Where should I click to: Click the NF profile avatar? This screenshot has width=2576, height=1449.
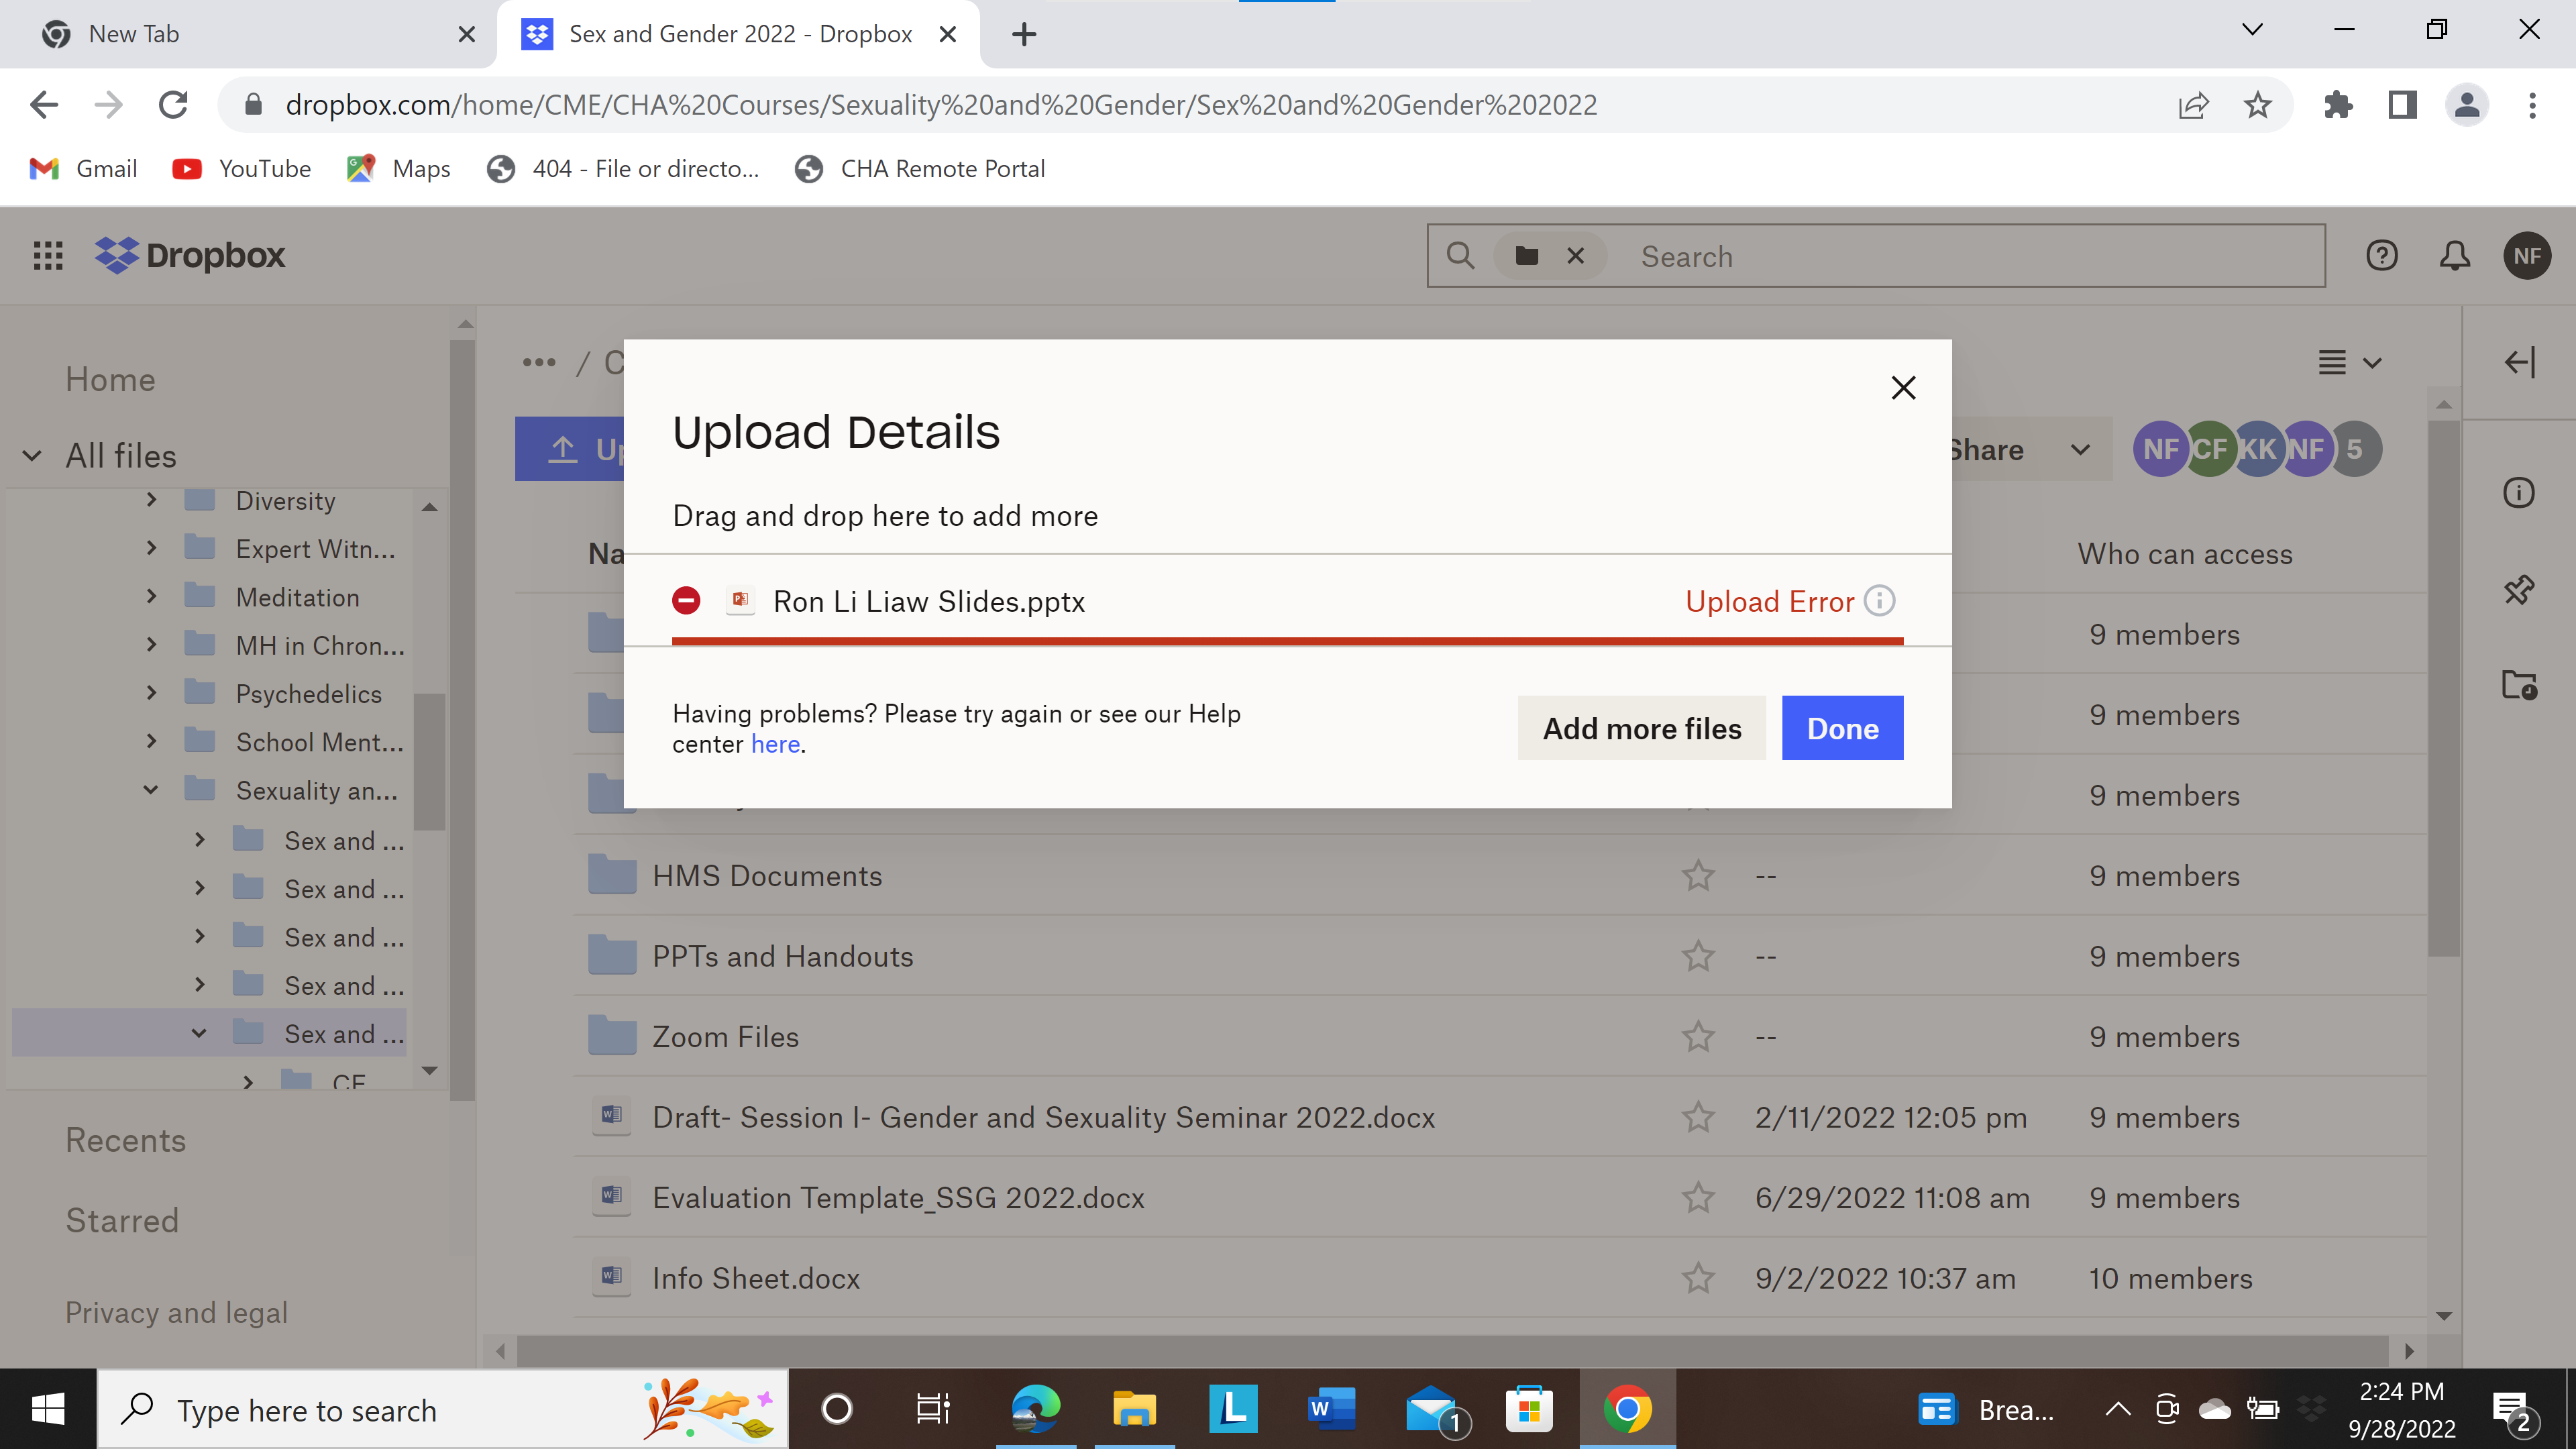pos(2528,256)
